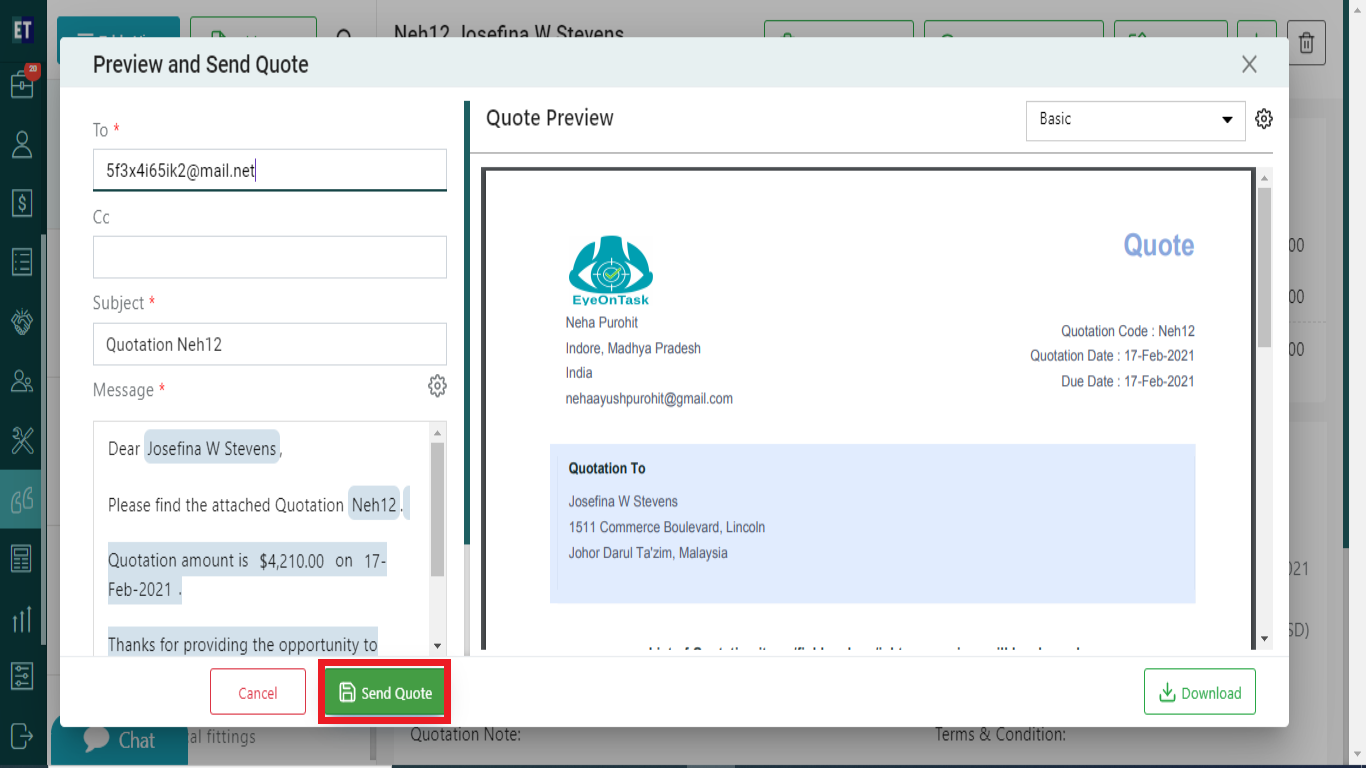This screenshot has height=768, width=1366.
Task: Click Neha Purohit name in preview
Action: click(602, 322)
